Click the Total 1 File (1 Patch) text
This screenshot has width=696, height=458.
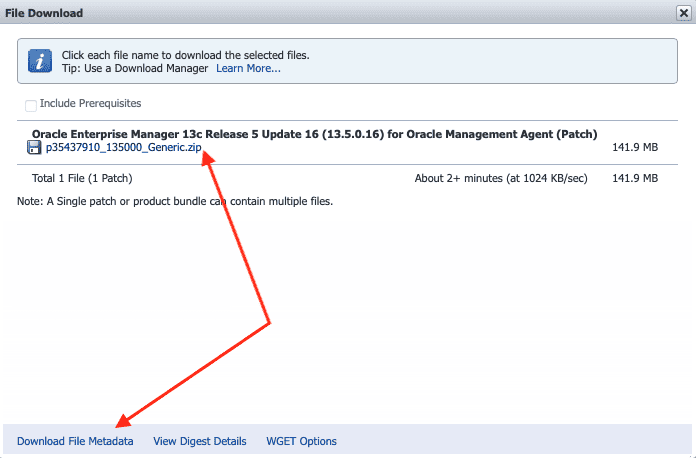click(x=82, y=179)
